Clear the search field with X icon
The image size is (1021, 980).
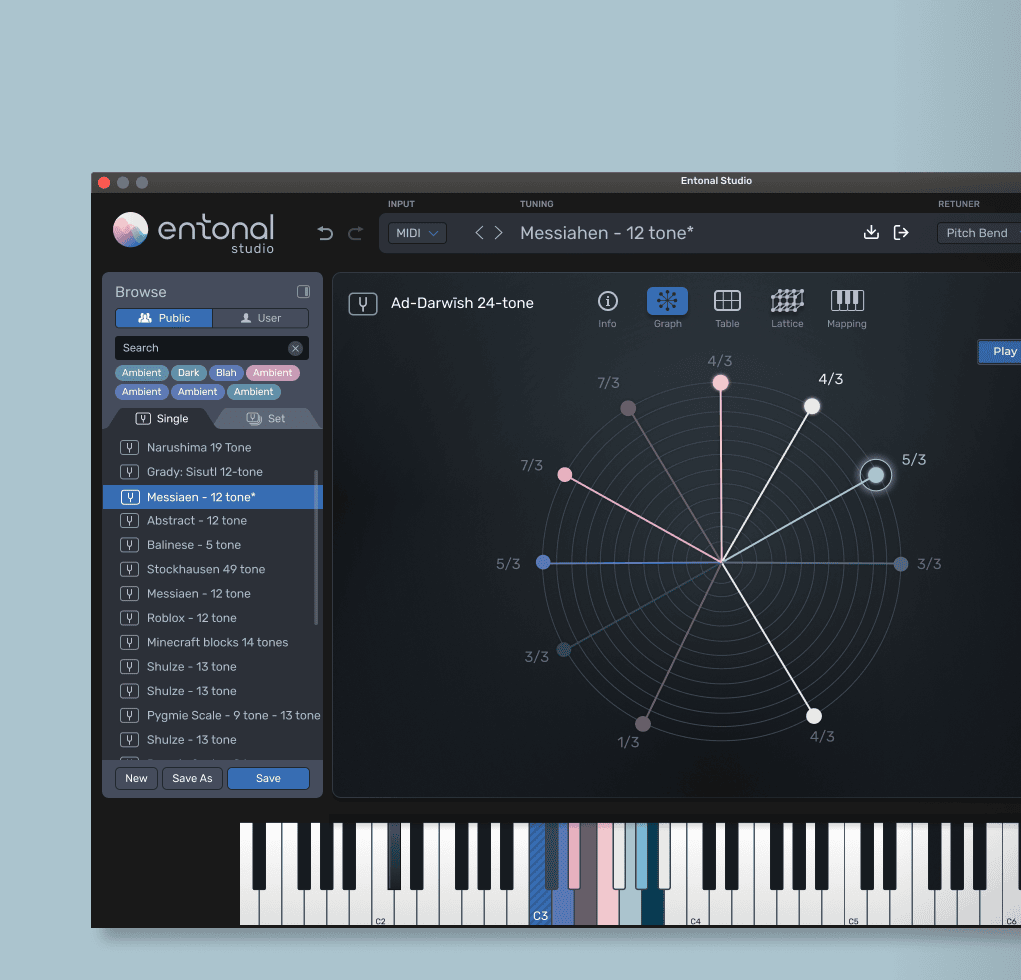pos(296,348)
